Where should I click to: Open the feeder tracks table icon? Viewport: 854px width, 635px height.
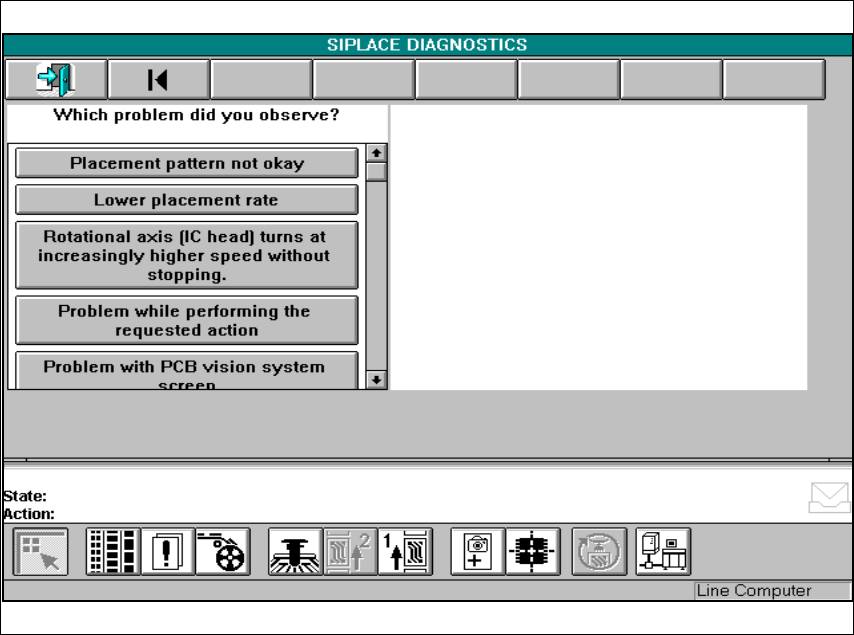coord(113,552)
